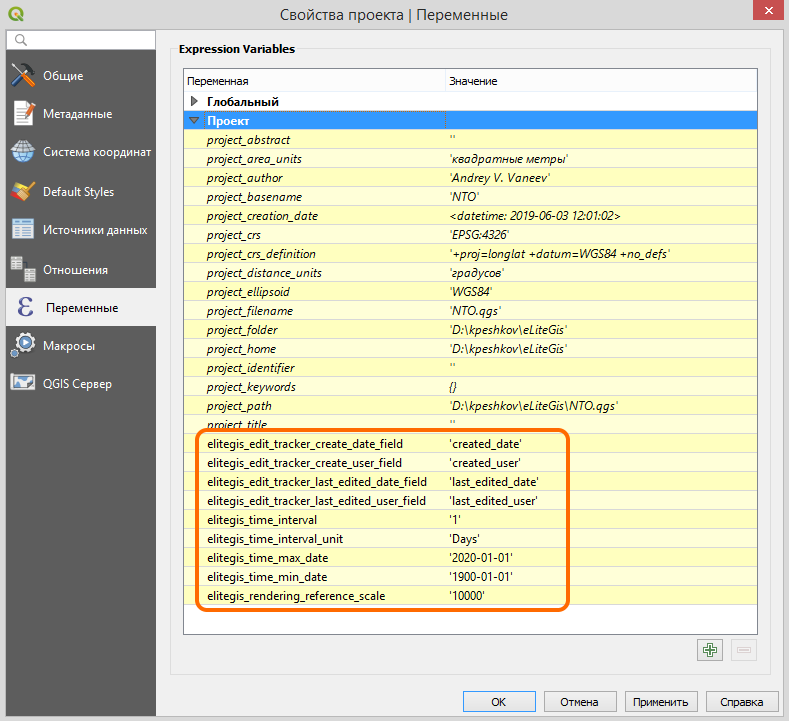Open the Macros (Макросы) gear icon
789x721 pixels.
23,346
